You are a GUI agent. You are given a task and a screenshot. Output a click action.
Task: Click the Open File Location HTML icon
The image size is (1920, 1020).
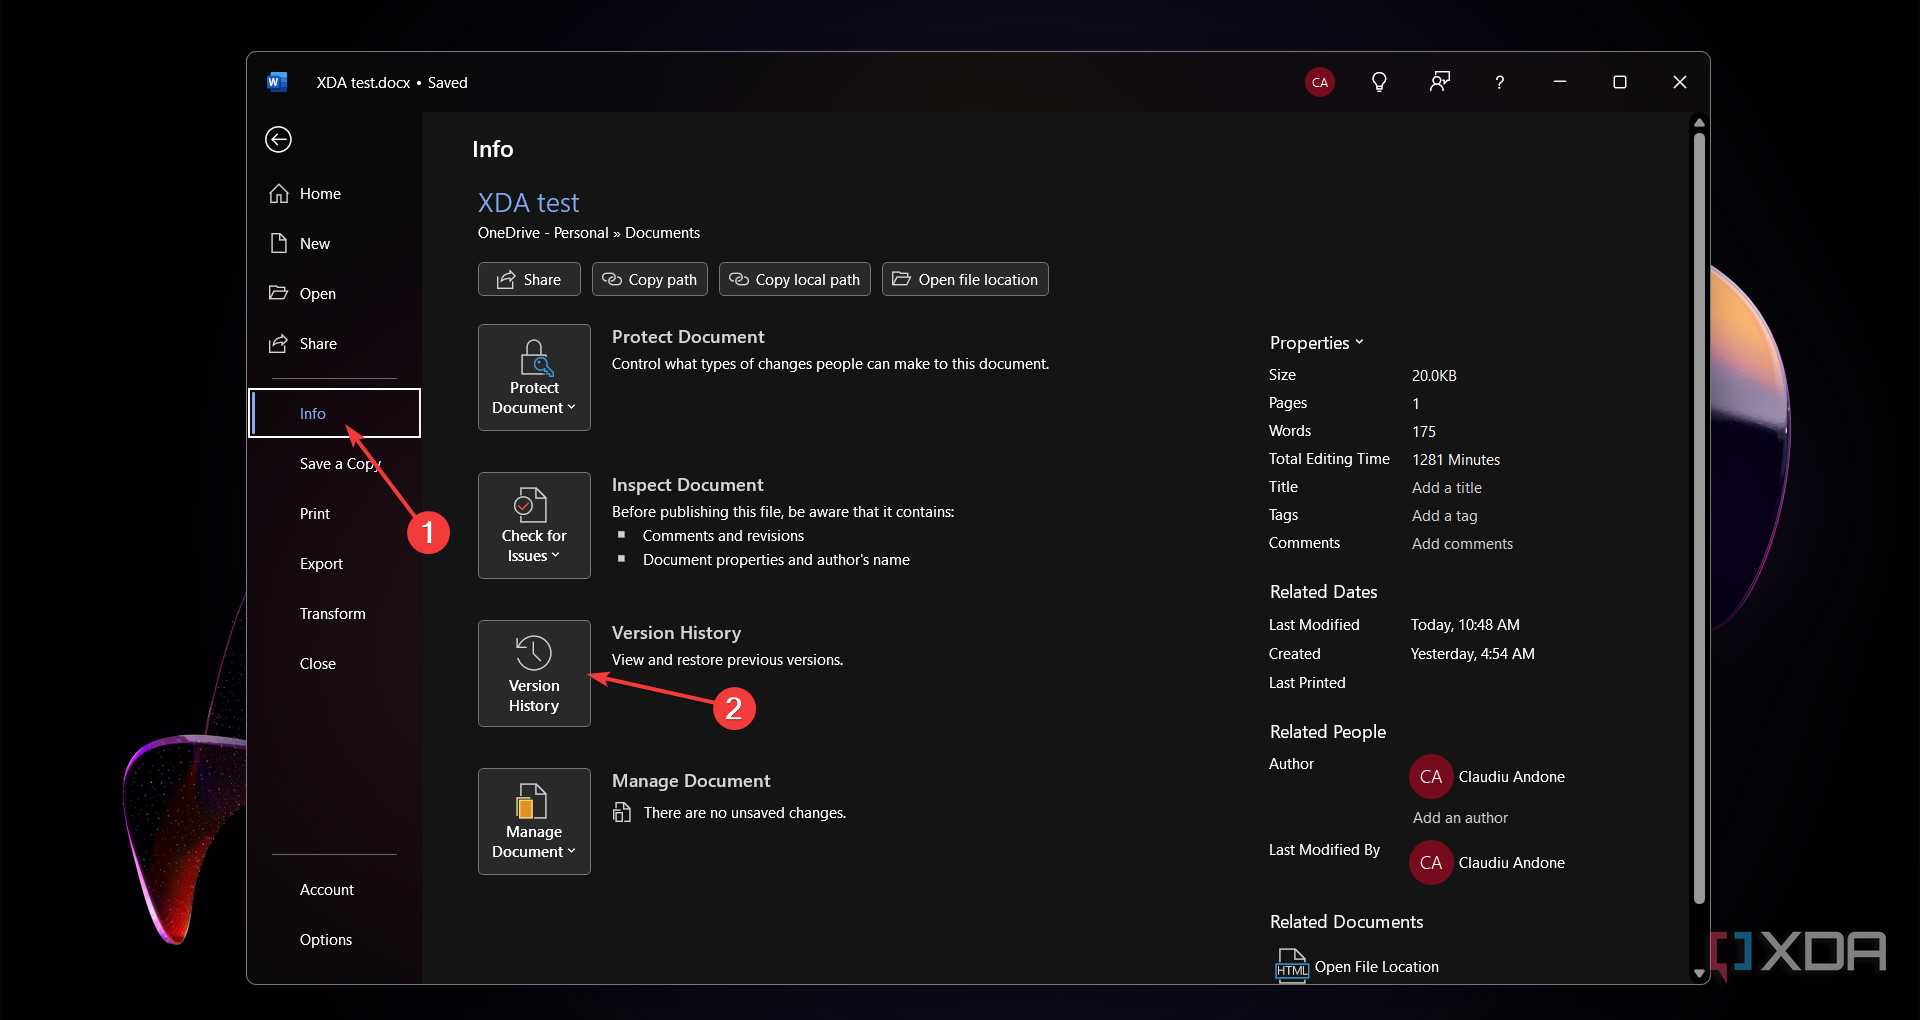(x=1291, y=966)
